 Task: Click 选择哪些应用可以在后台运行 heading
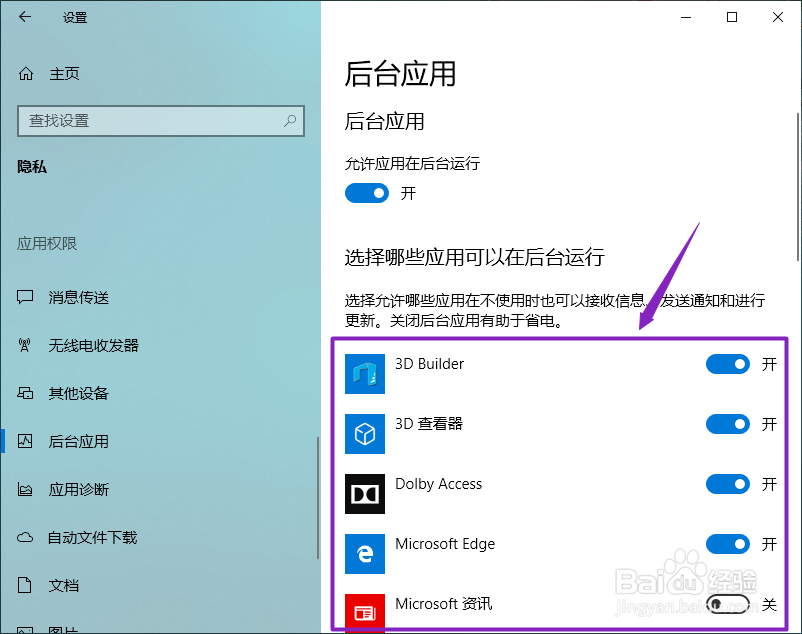coord(474,257)
